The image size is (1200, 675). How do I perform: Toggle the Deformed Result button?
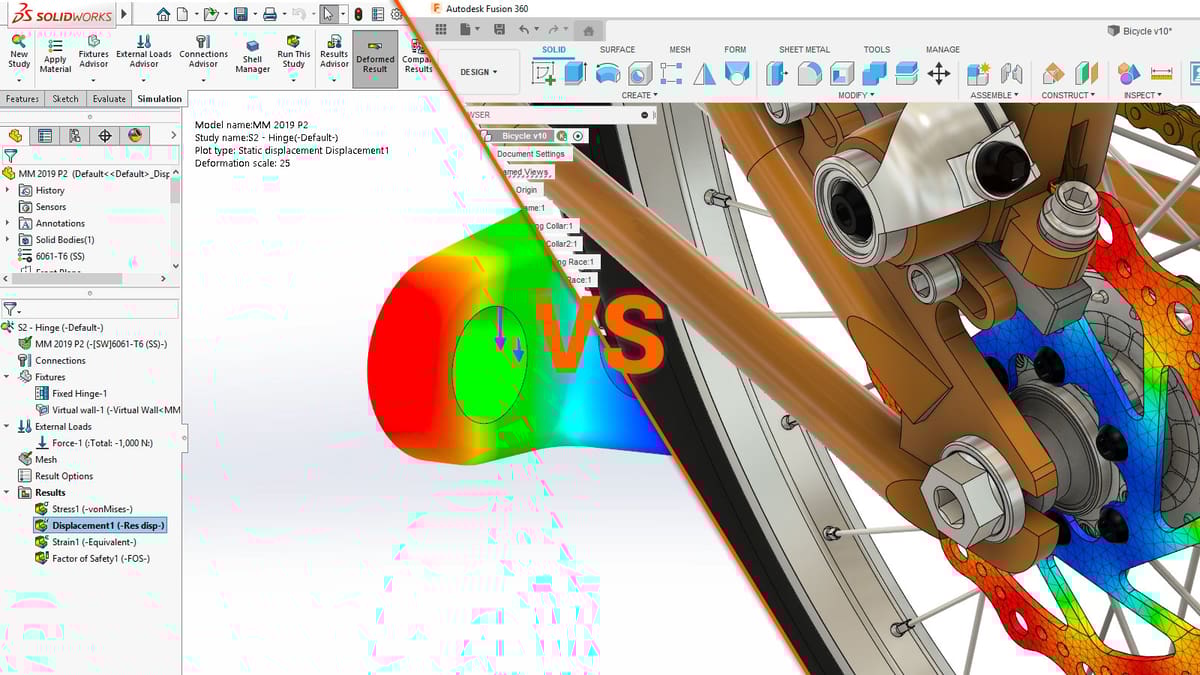375,57
